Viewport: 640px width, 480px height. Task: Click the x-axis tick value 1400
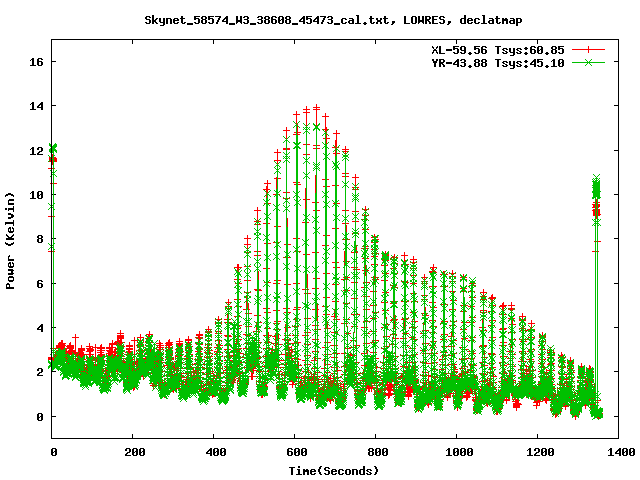coord(620,452)
